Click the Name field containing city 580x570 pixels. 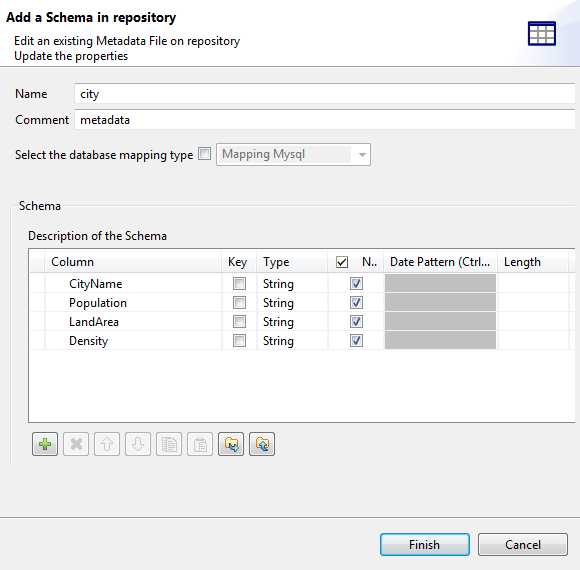[325, 94]
